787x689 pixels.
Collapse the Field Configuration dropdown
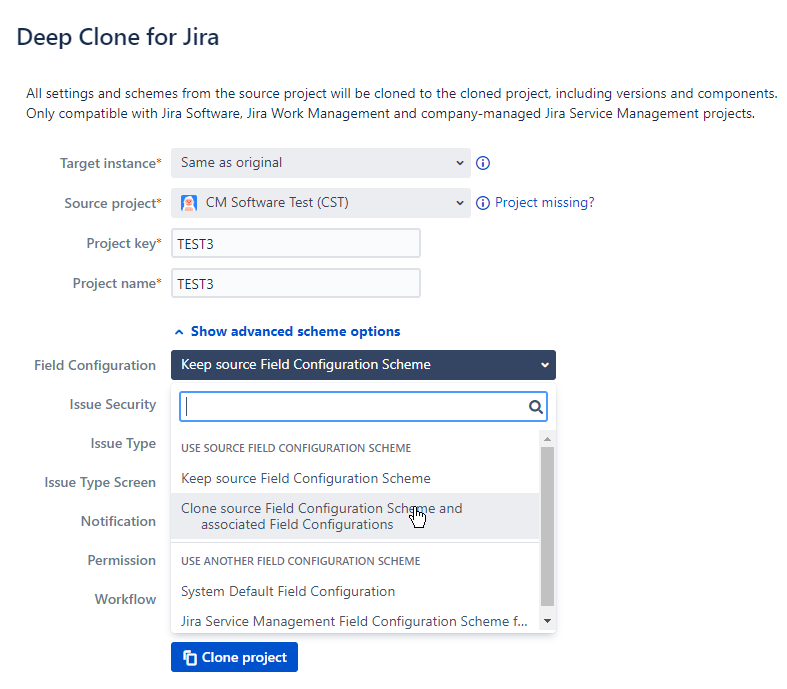(x=363, y=365)
